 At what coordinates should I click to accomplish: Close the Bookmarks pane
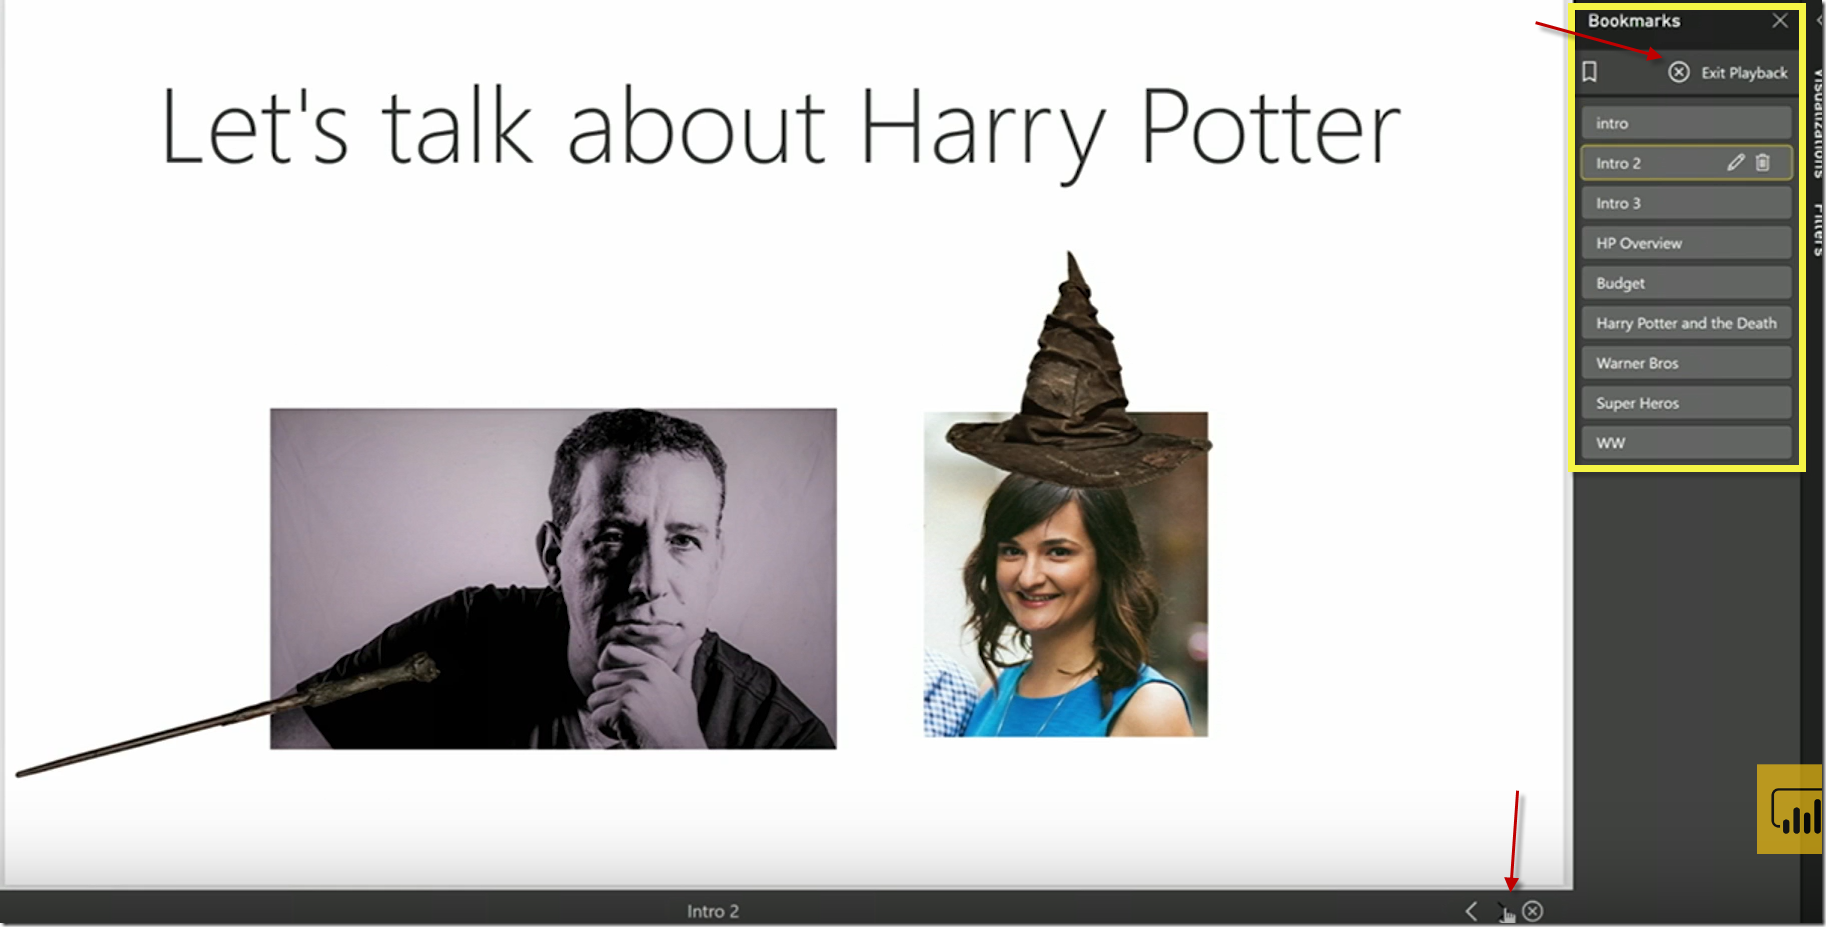click(1780, 21)
